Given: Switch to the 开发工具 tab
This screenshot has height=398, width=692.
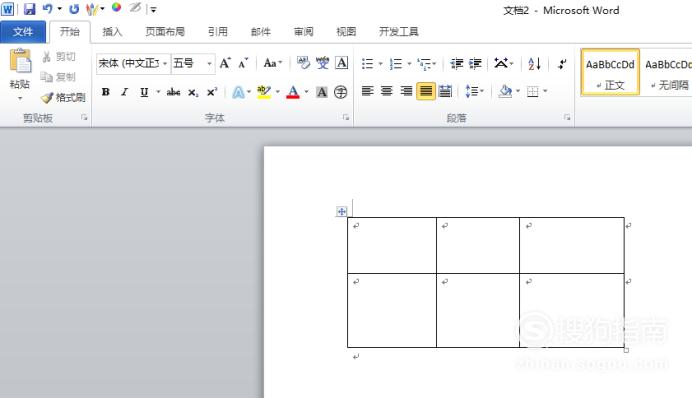Looking at the screenshot, I should 399,32.
